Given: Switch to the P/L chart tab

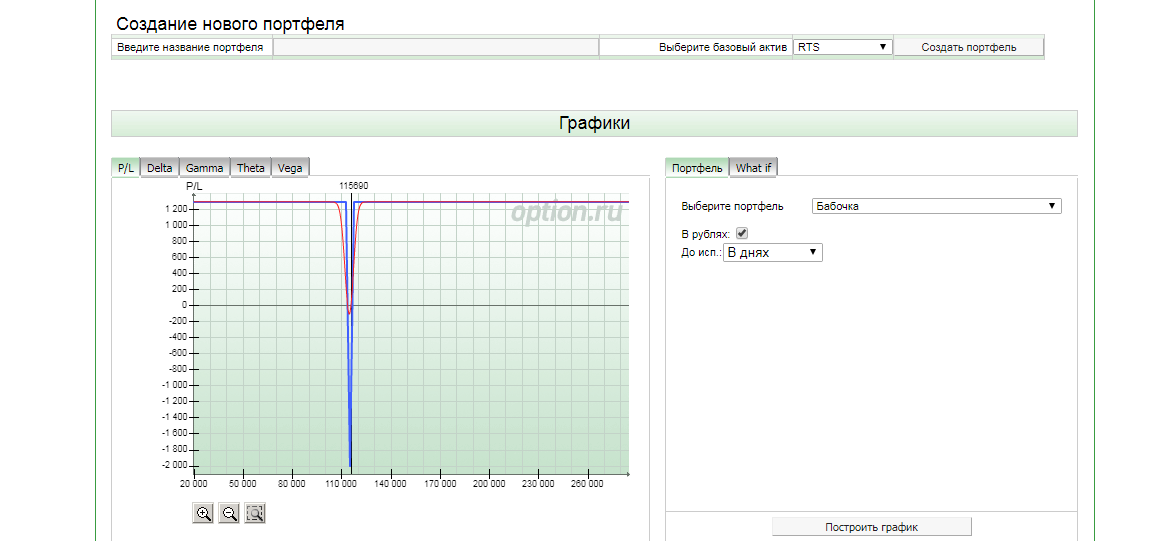Looking at the screenshot, I should coord(126,168).
